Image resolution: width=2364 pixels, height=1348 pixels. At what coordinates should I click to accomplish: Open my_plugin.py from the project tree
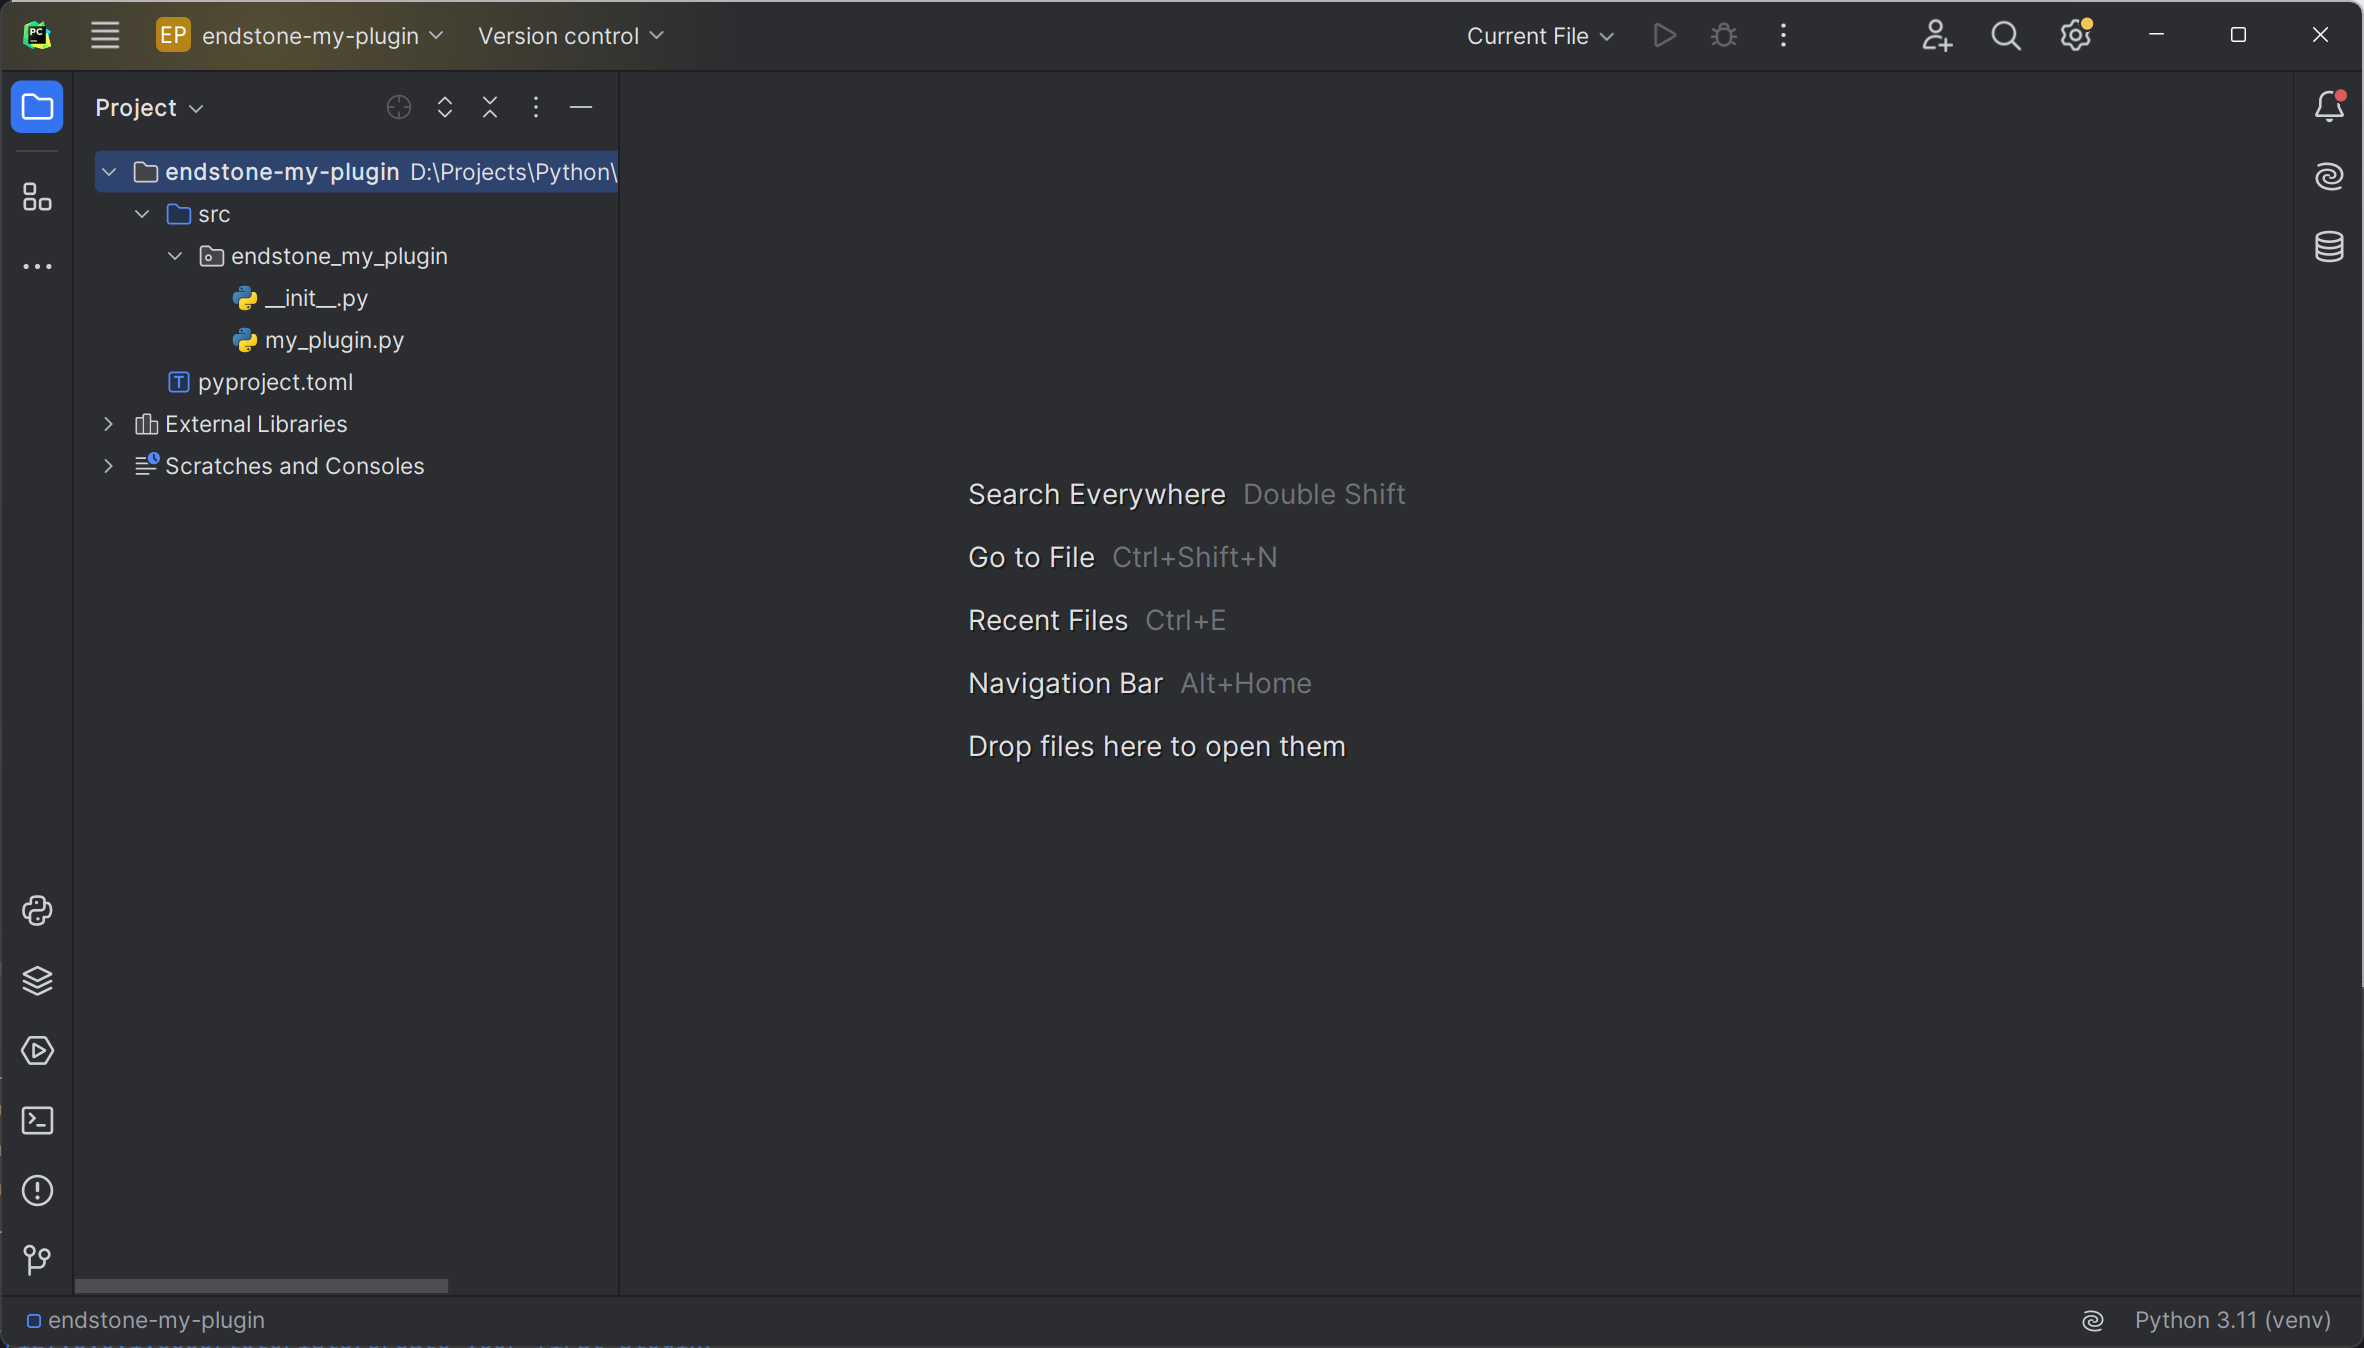pos(333,340)
